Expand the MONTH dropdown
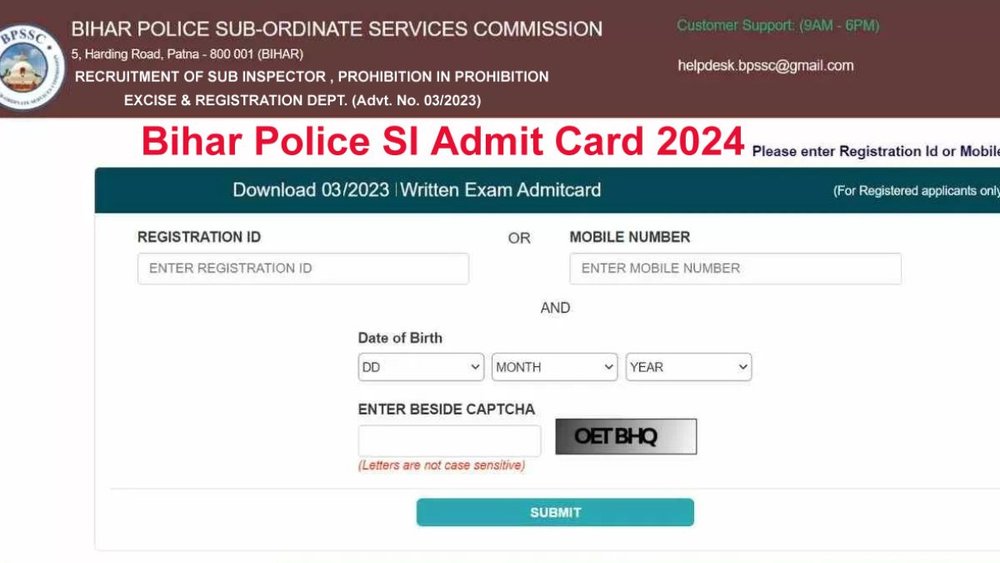Viewport: 1000px width, 563px height. [x=554, y=367]
